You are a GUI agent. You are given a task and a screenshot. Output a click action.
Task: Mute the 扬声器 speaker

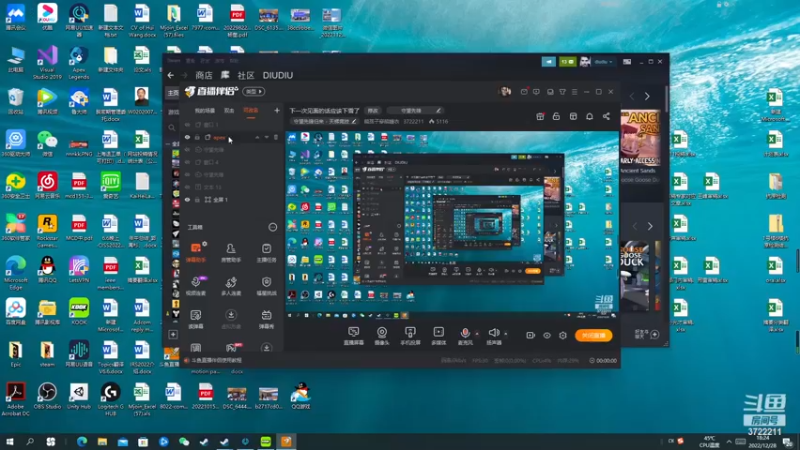pyautogui.click(x=493, y=336)
